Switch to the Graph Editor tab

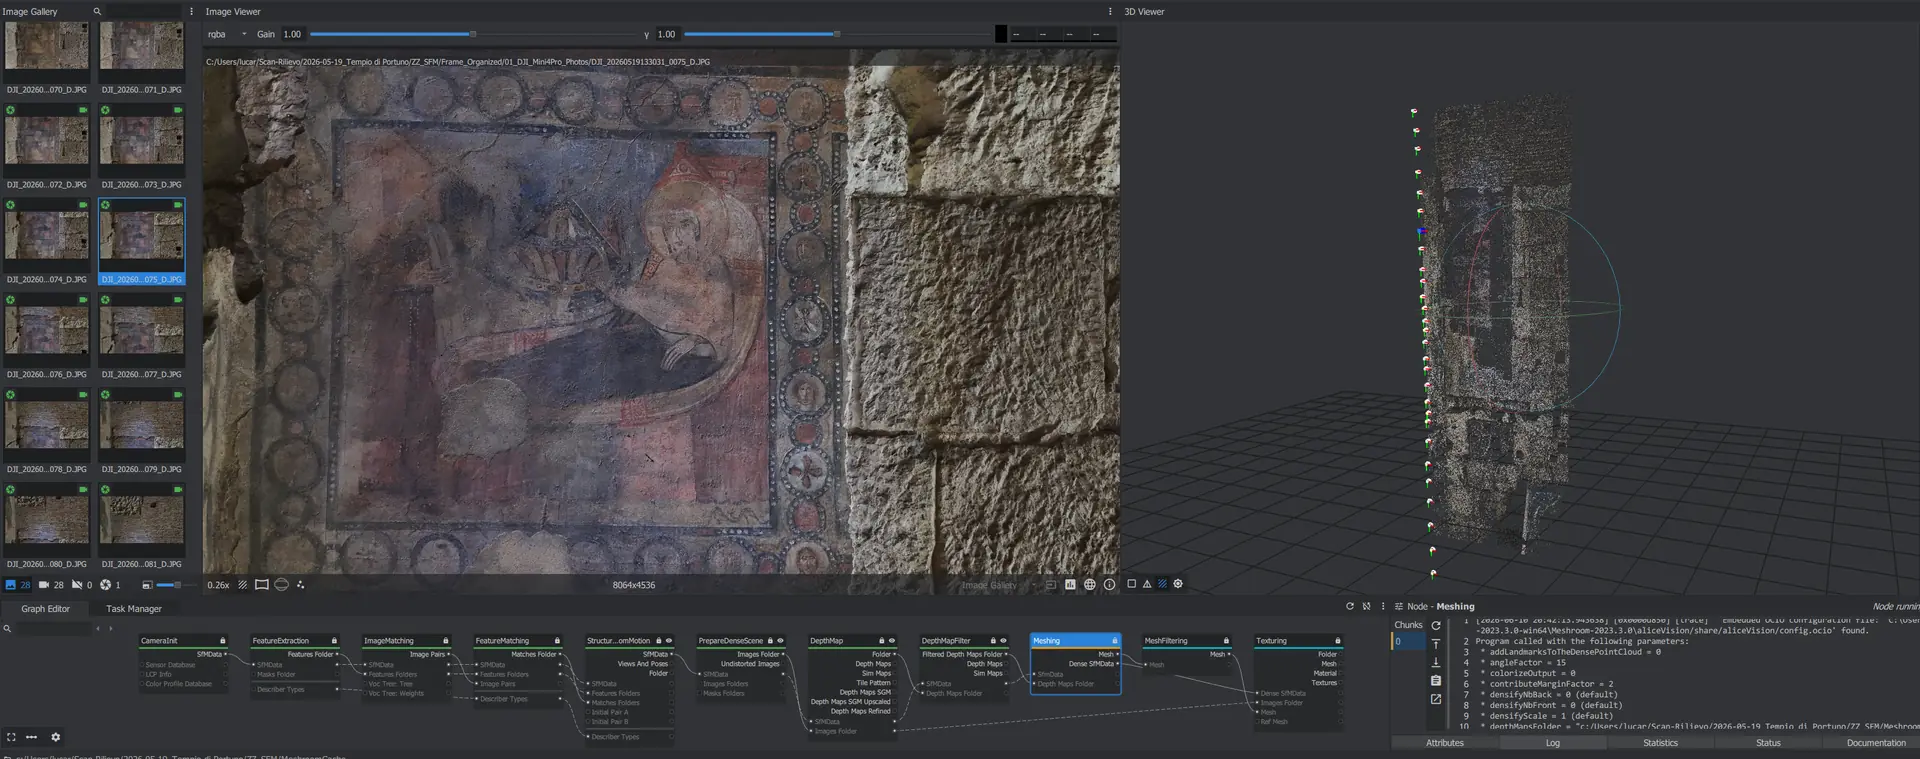[46, 609]
